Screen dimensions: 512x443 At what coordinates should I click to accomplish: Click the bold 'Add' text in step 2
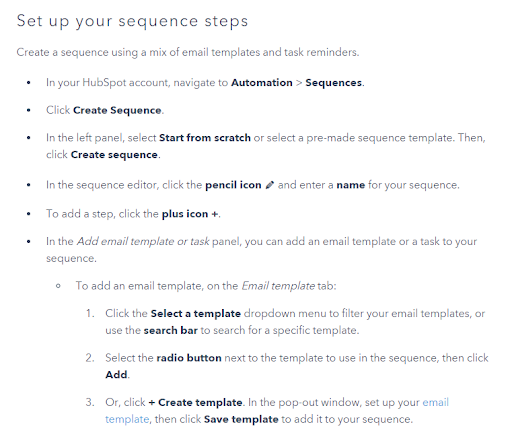coord(116,375)
